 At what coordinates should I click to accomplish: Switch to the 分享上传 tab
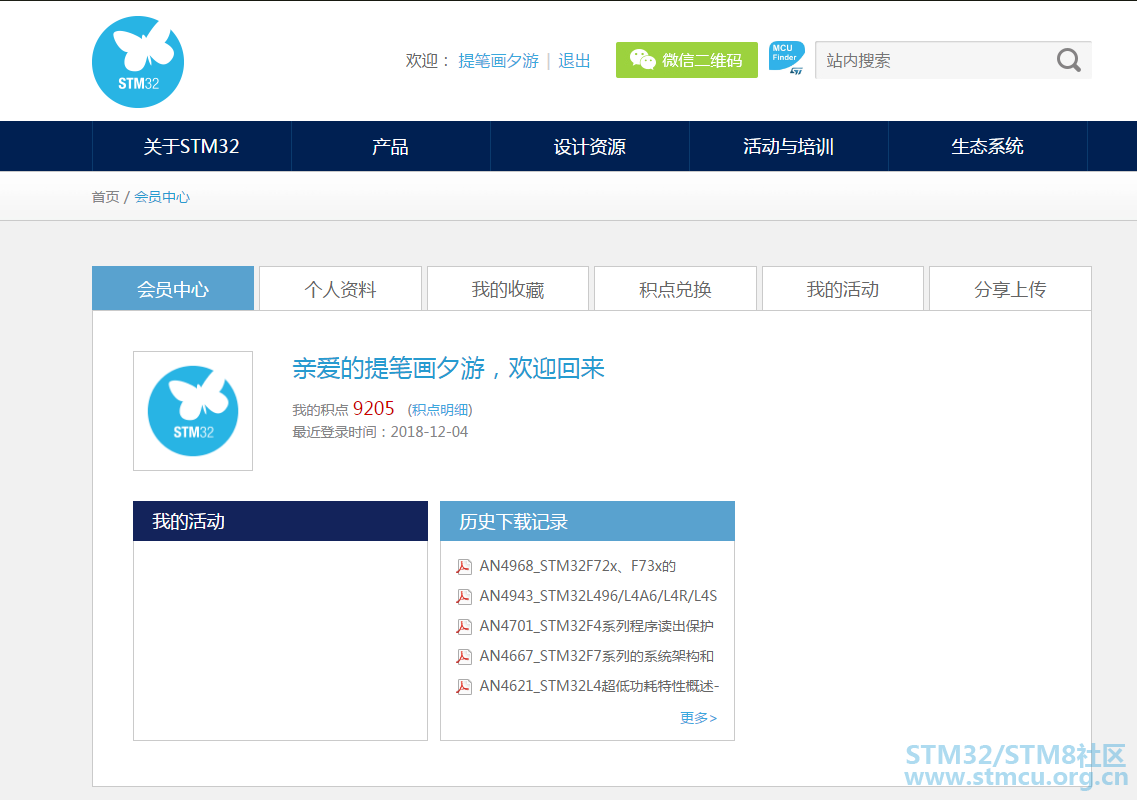pos(1010,289)
